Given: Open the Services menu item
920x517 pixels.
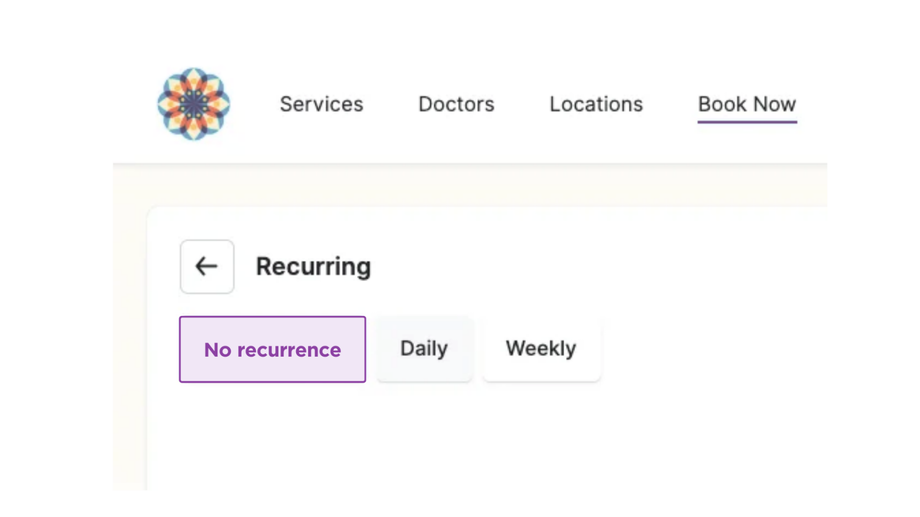Looking at the screenshot, I should tap(321, 104).
